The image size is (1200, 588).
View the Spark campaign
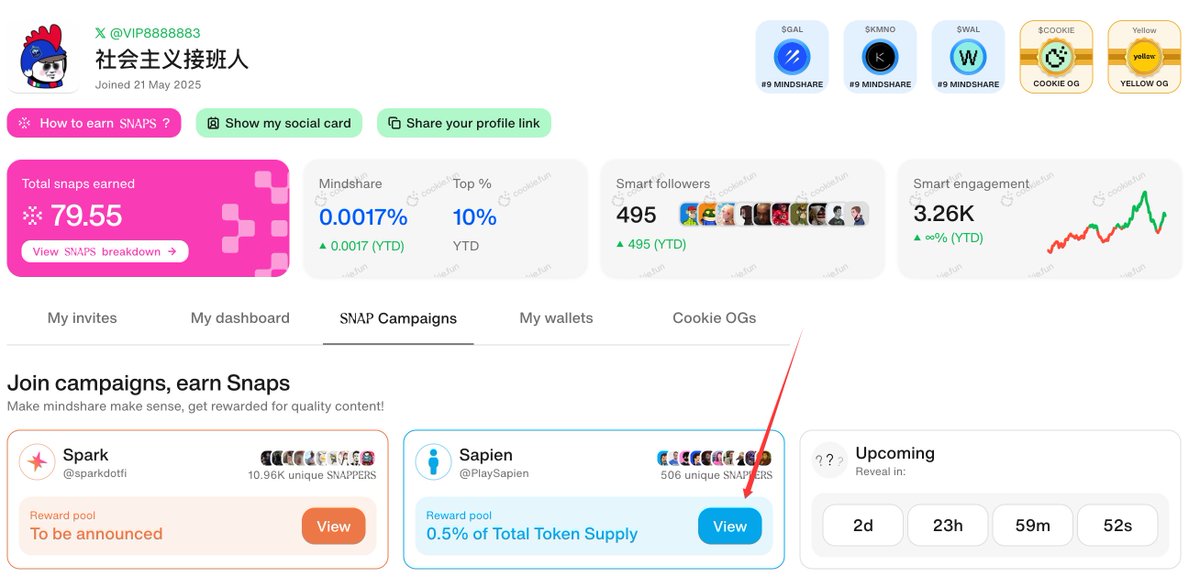(x=334, y=526)
